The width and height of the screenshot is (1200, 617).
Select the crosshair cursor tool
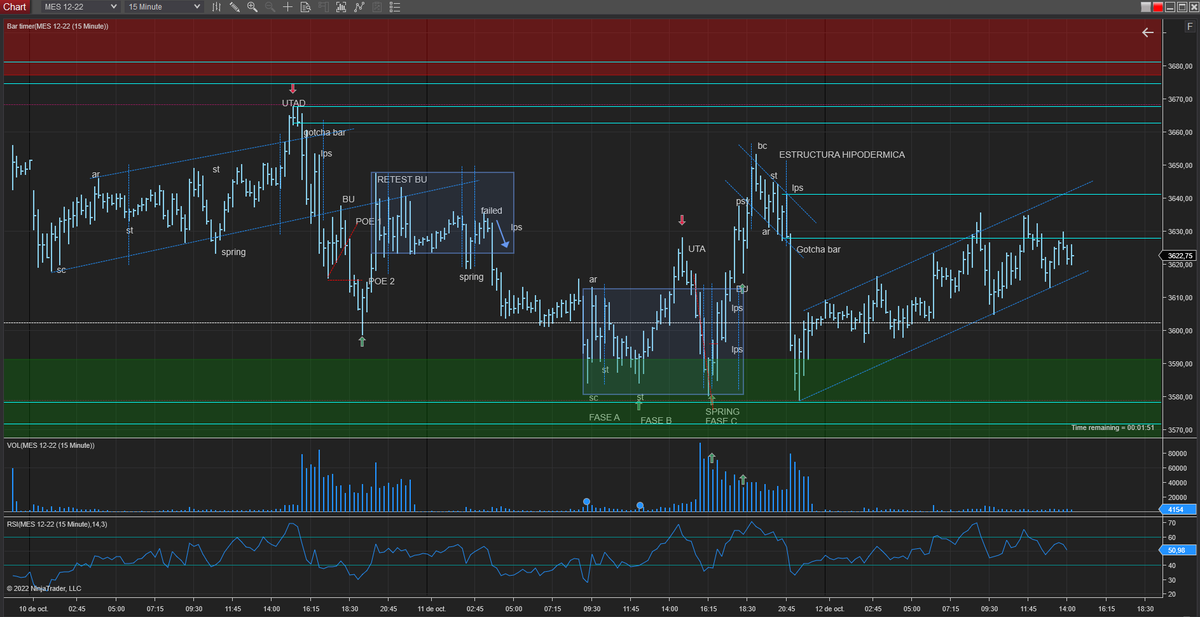288,7
